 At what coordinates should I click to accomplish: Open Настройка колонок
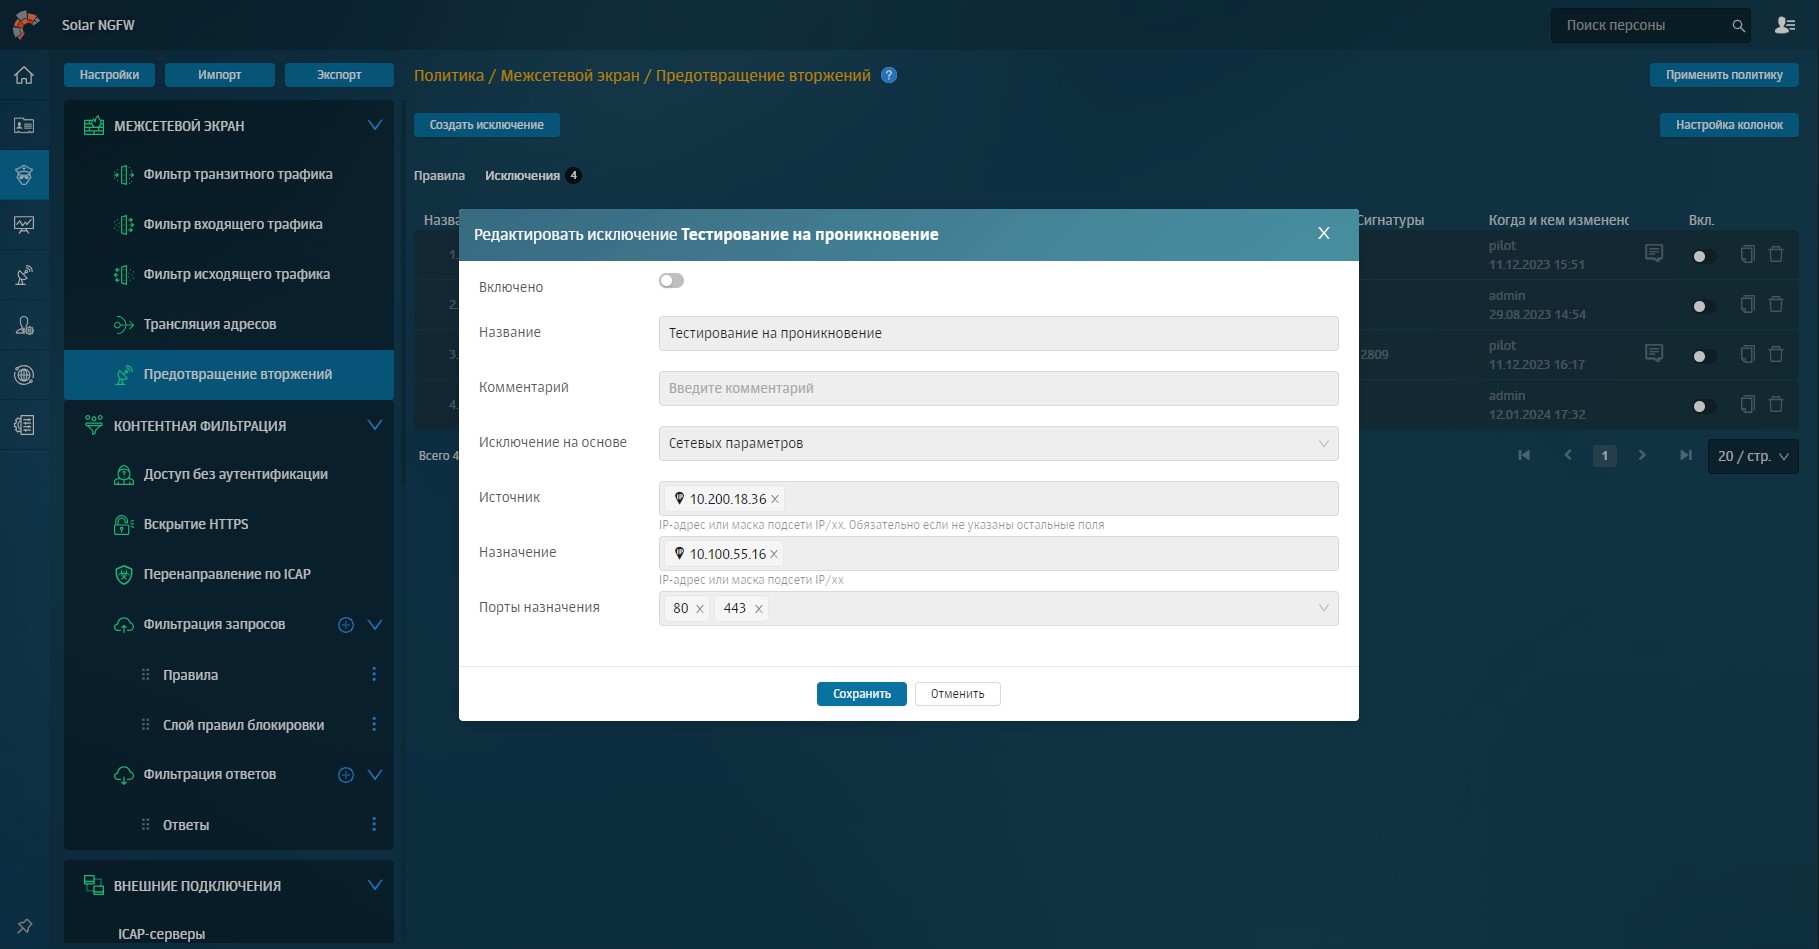pos(1730,125)
